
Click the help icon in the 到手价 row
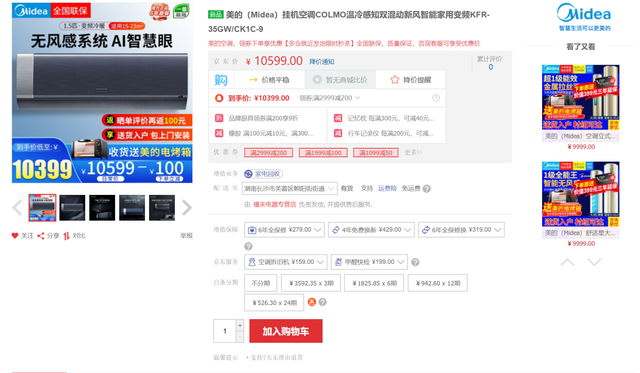tap(436, 98)
